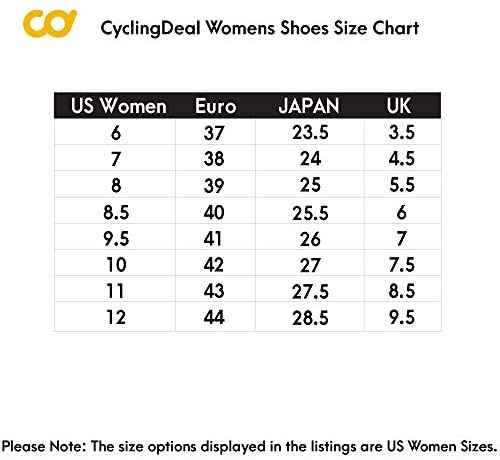Click the Please Note text at bottom

249,447
